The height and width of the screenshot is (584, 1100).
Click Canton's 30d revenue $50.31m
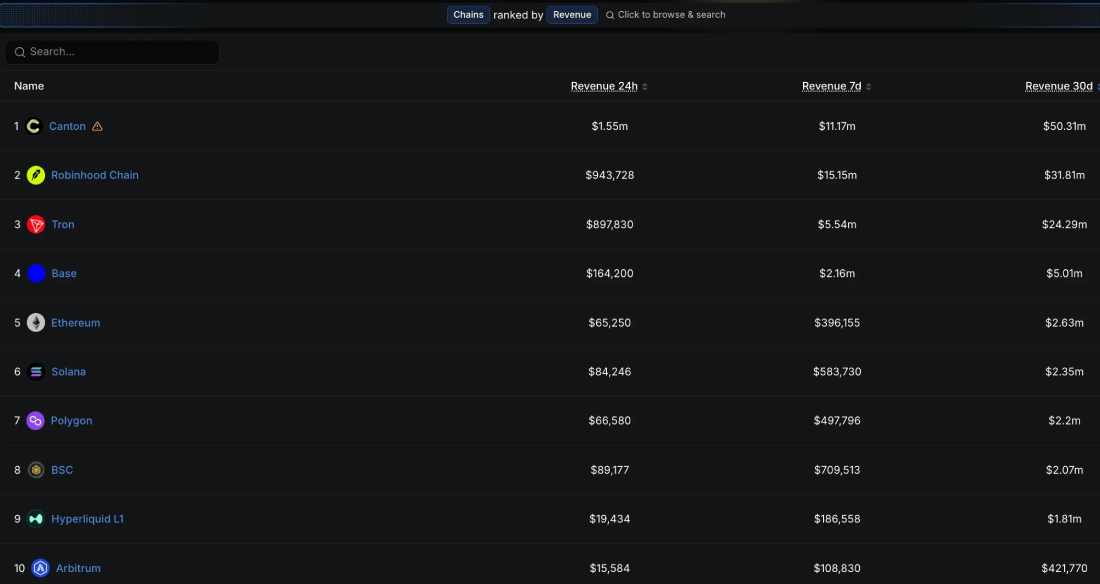click(x=1064, y=126)
